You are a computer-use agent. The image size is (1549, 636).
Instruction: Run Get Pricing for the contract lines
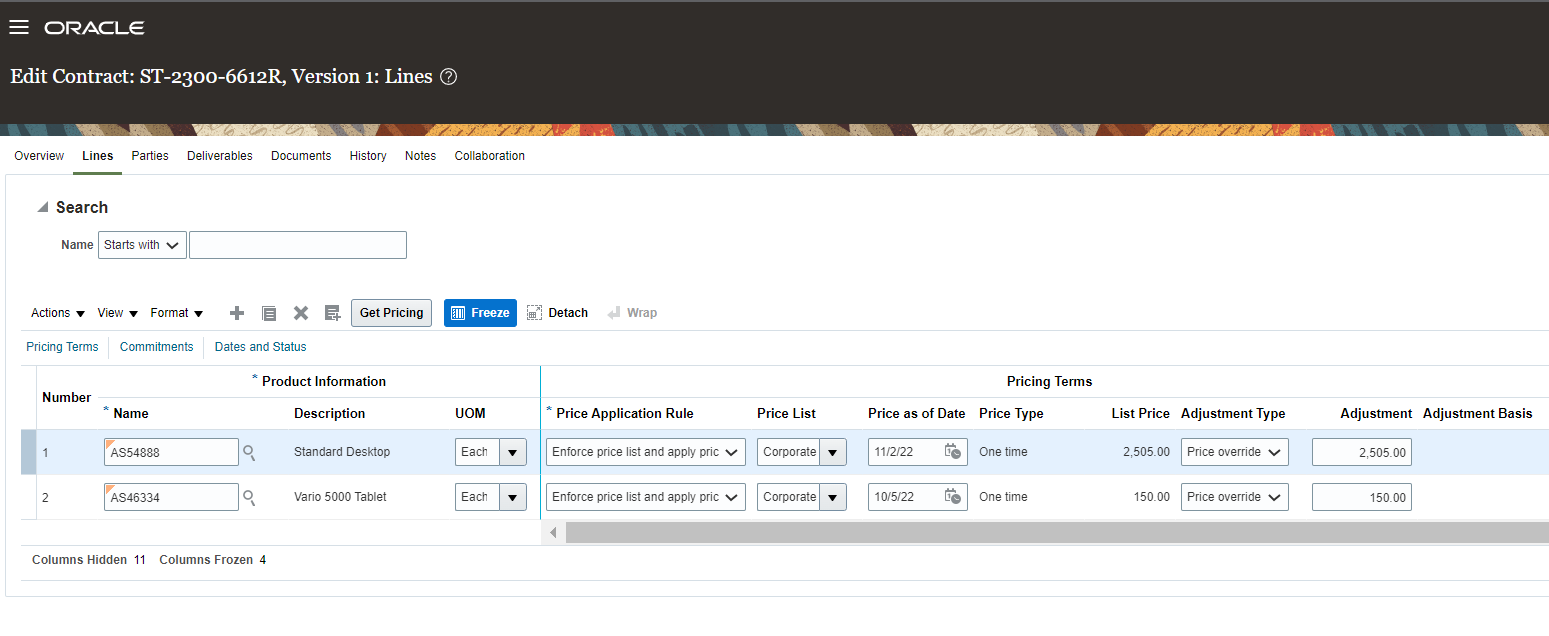pos(390,312)
